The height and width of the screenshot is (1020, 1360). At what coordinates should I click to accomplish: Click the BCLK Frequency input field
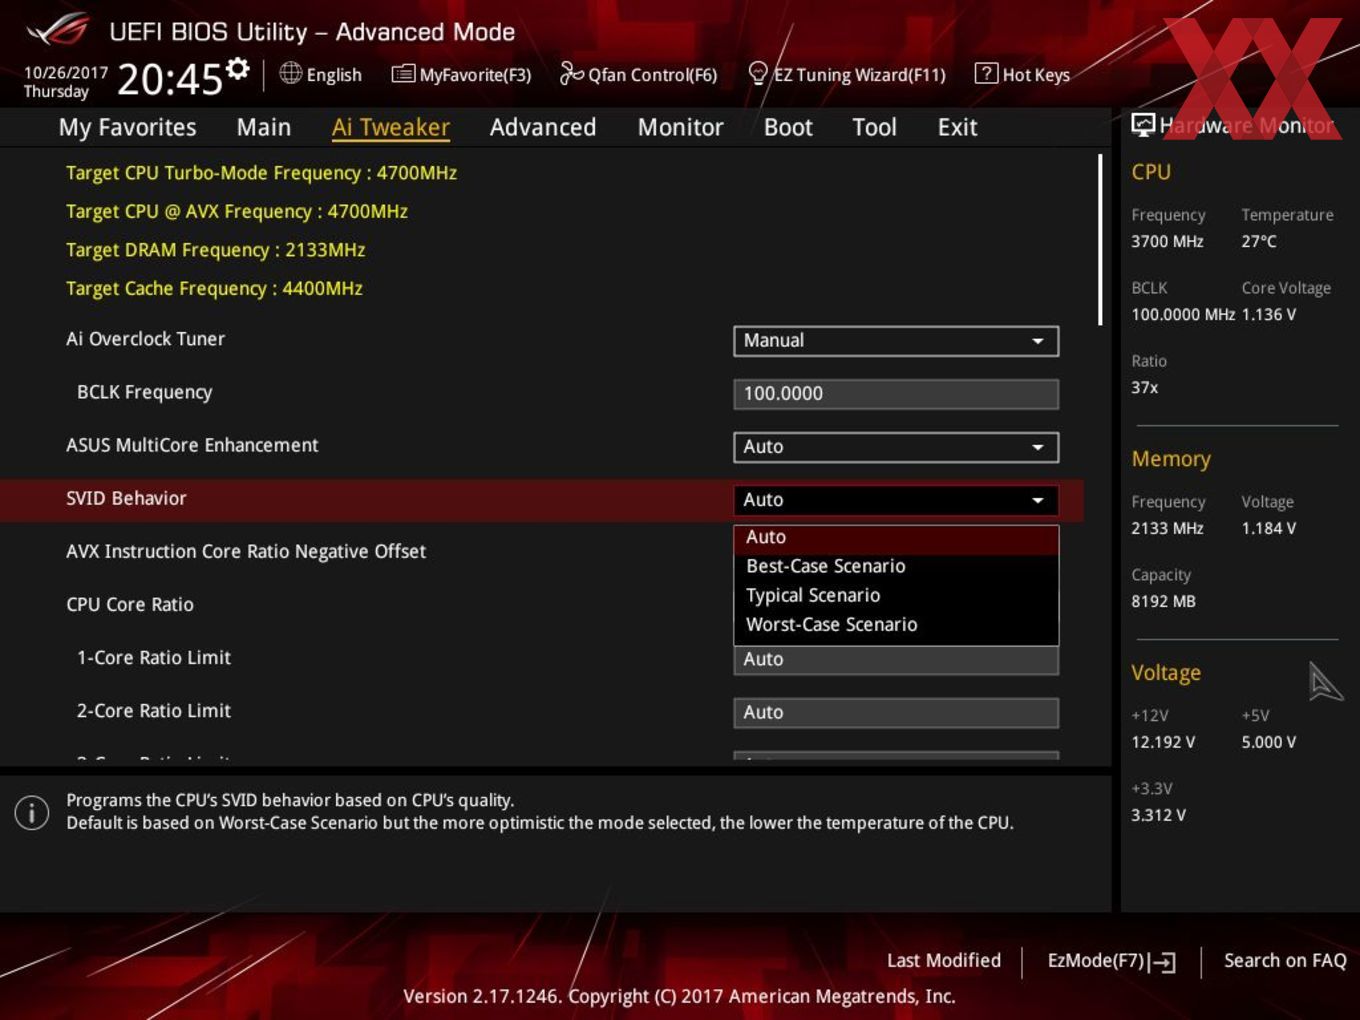pos(896,394)
